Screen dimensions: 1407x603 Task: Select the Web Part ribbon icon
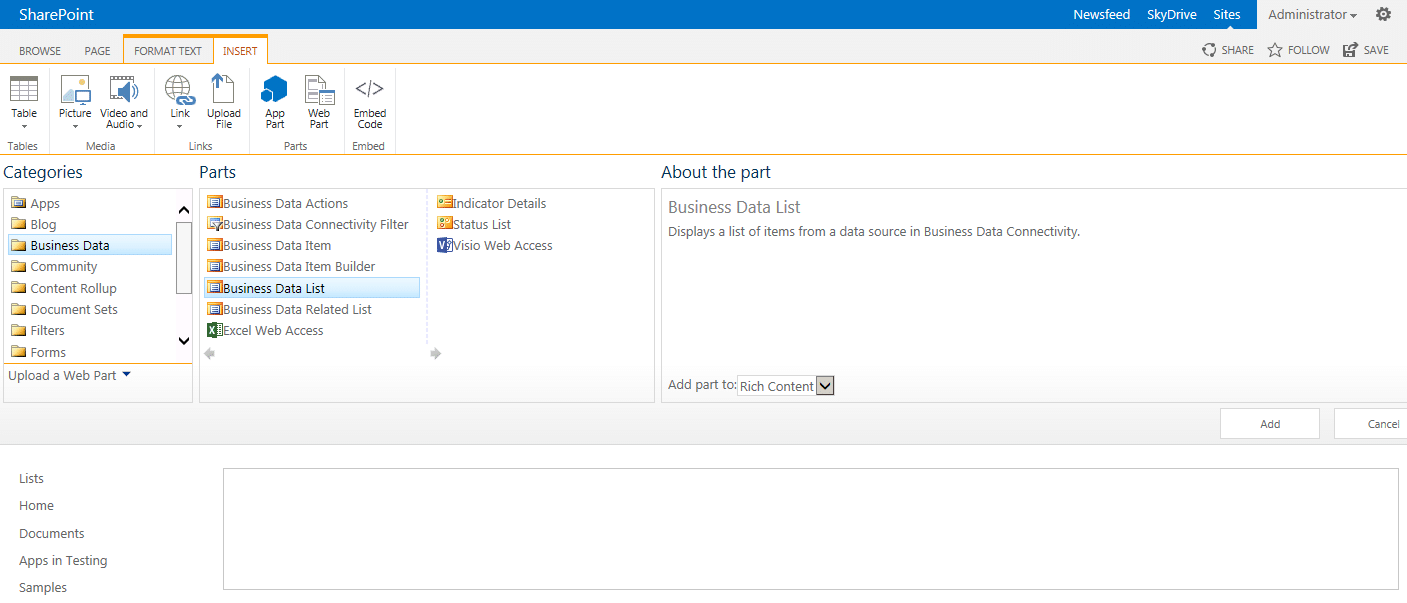coord(319,89)
